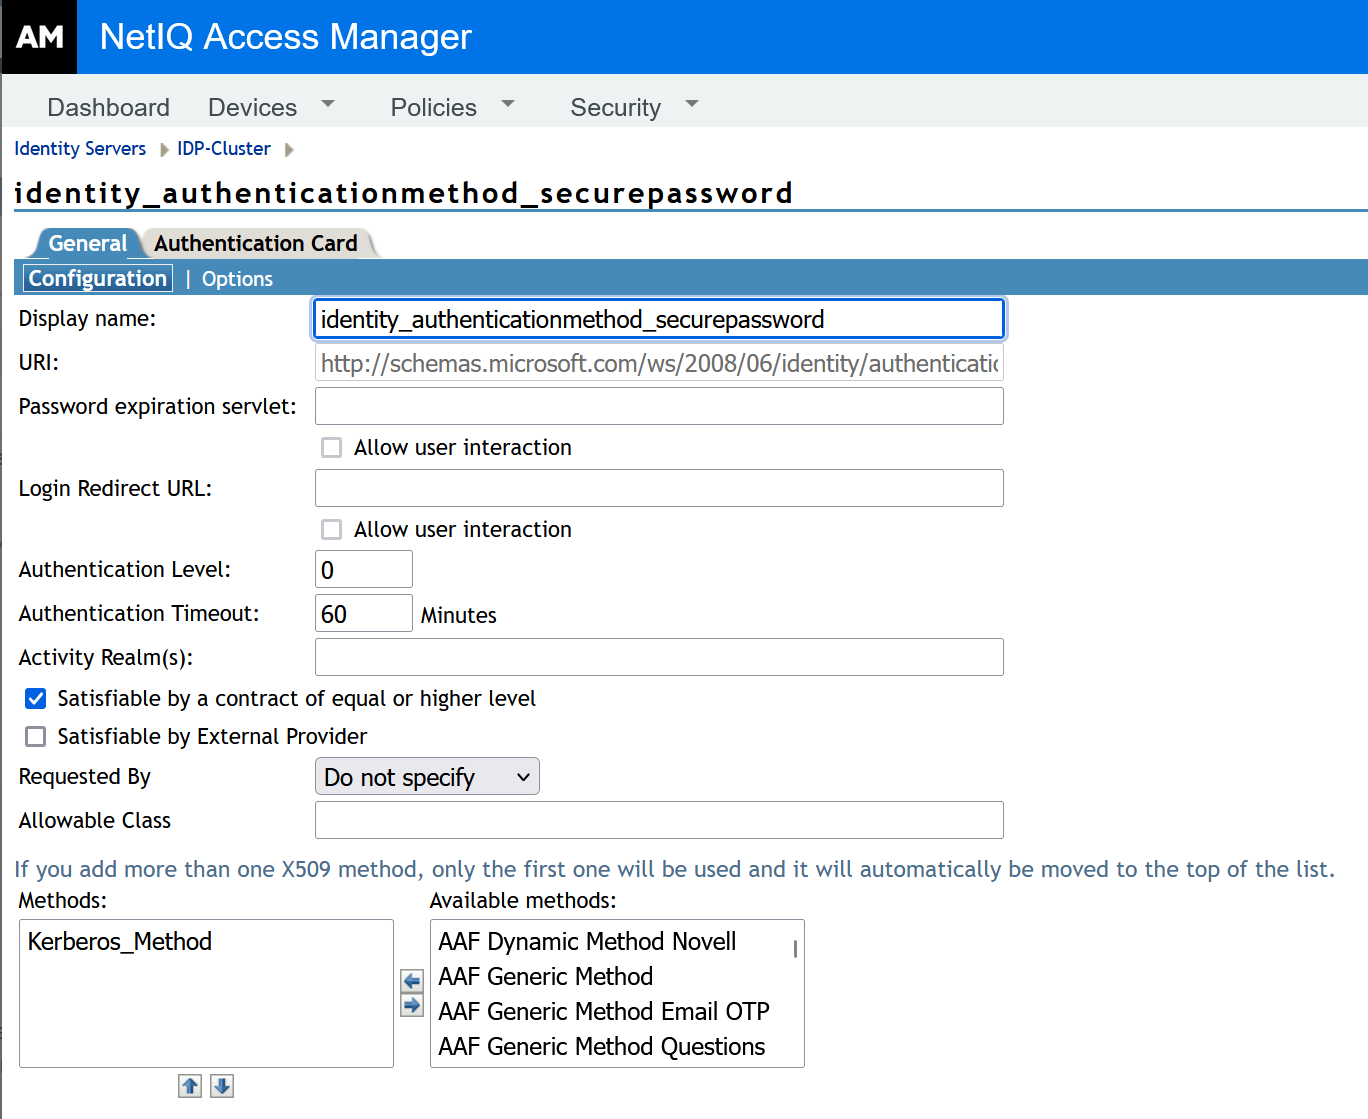Image resolution: width=1368 pixels, height=1119 pixels.
Task: Click the right arrow to remove method
Action: [411, 1005]
